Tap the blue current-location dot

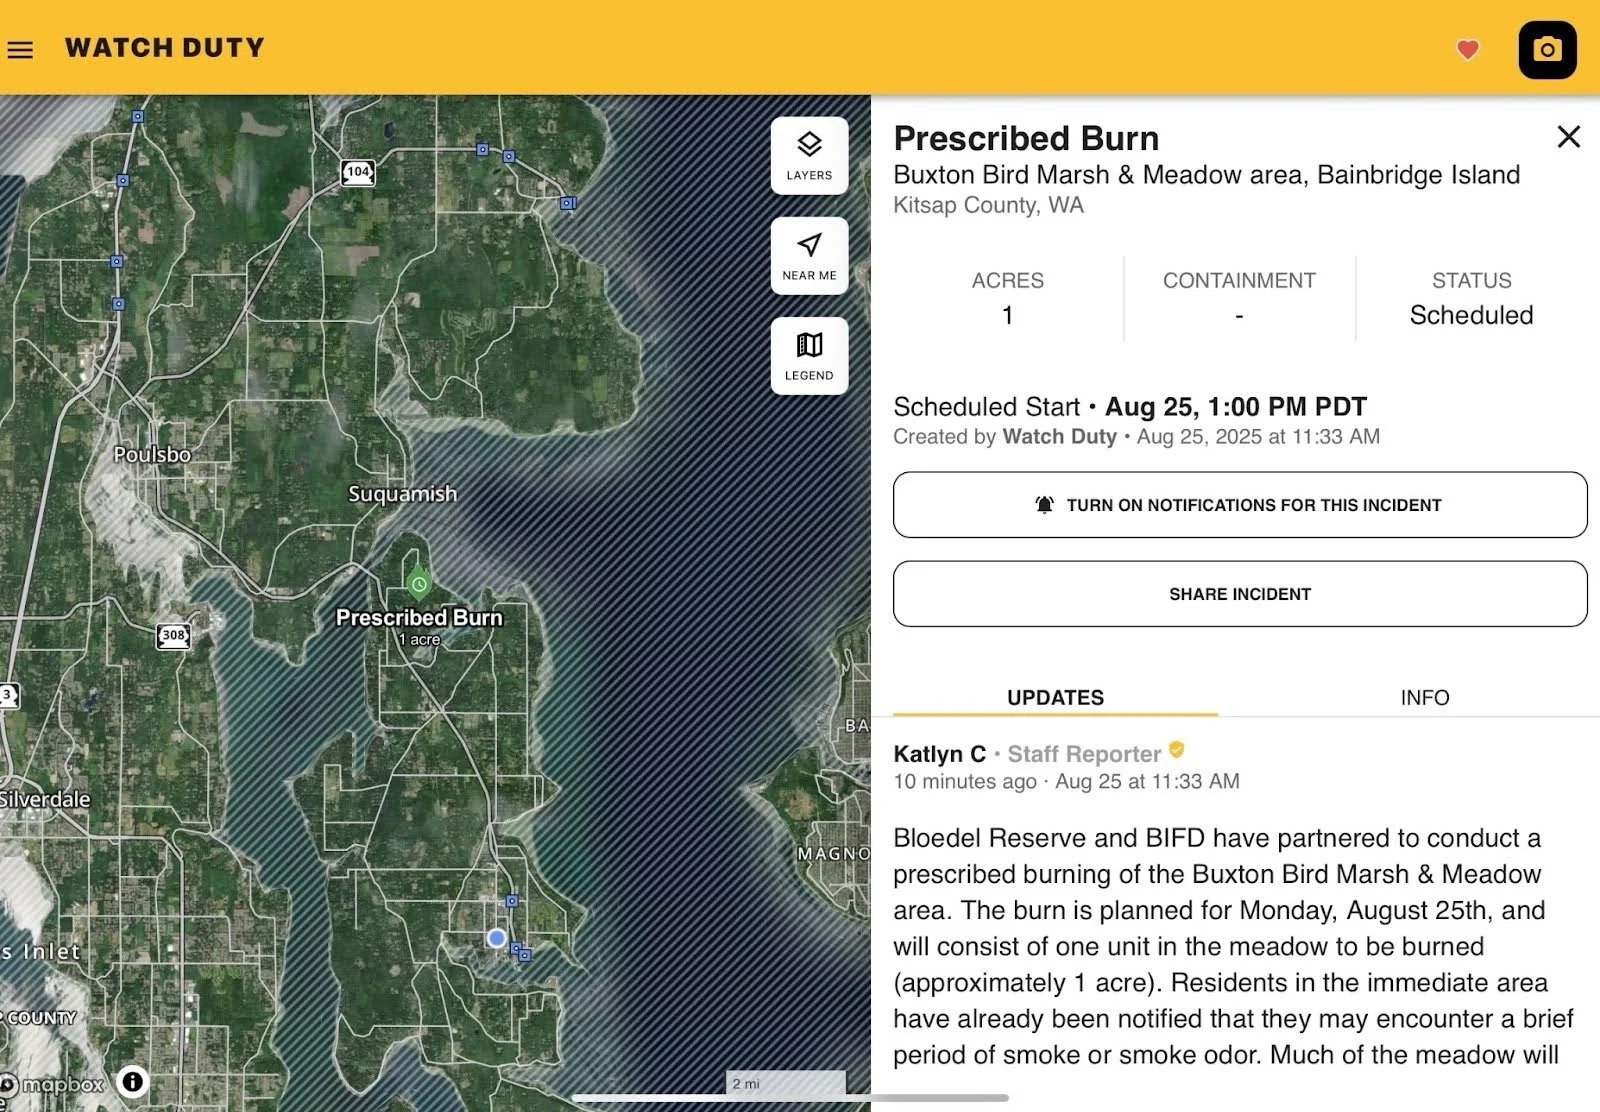[x=497, y=938]
